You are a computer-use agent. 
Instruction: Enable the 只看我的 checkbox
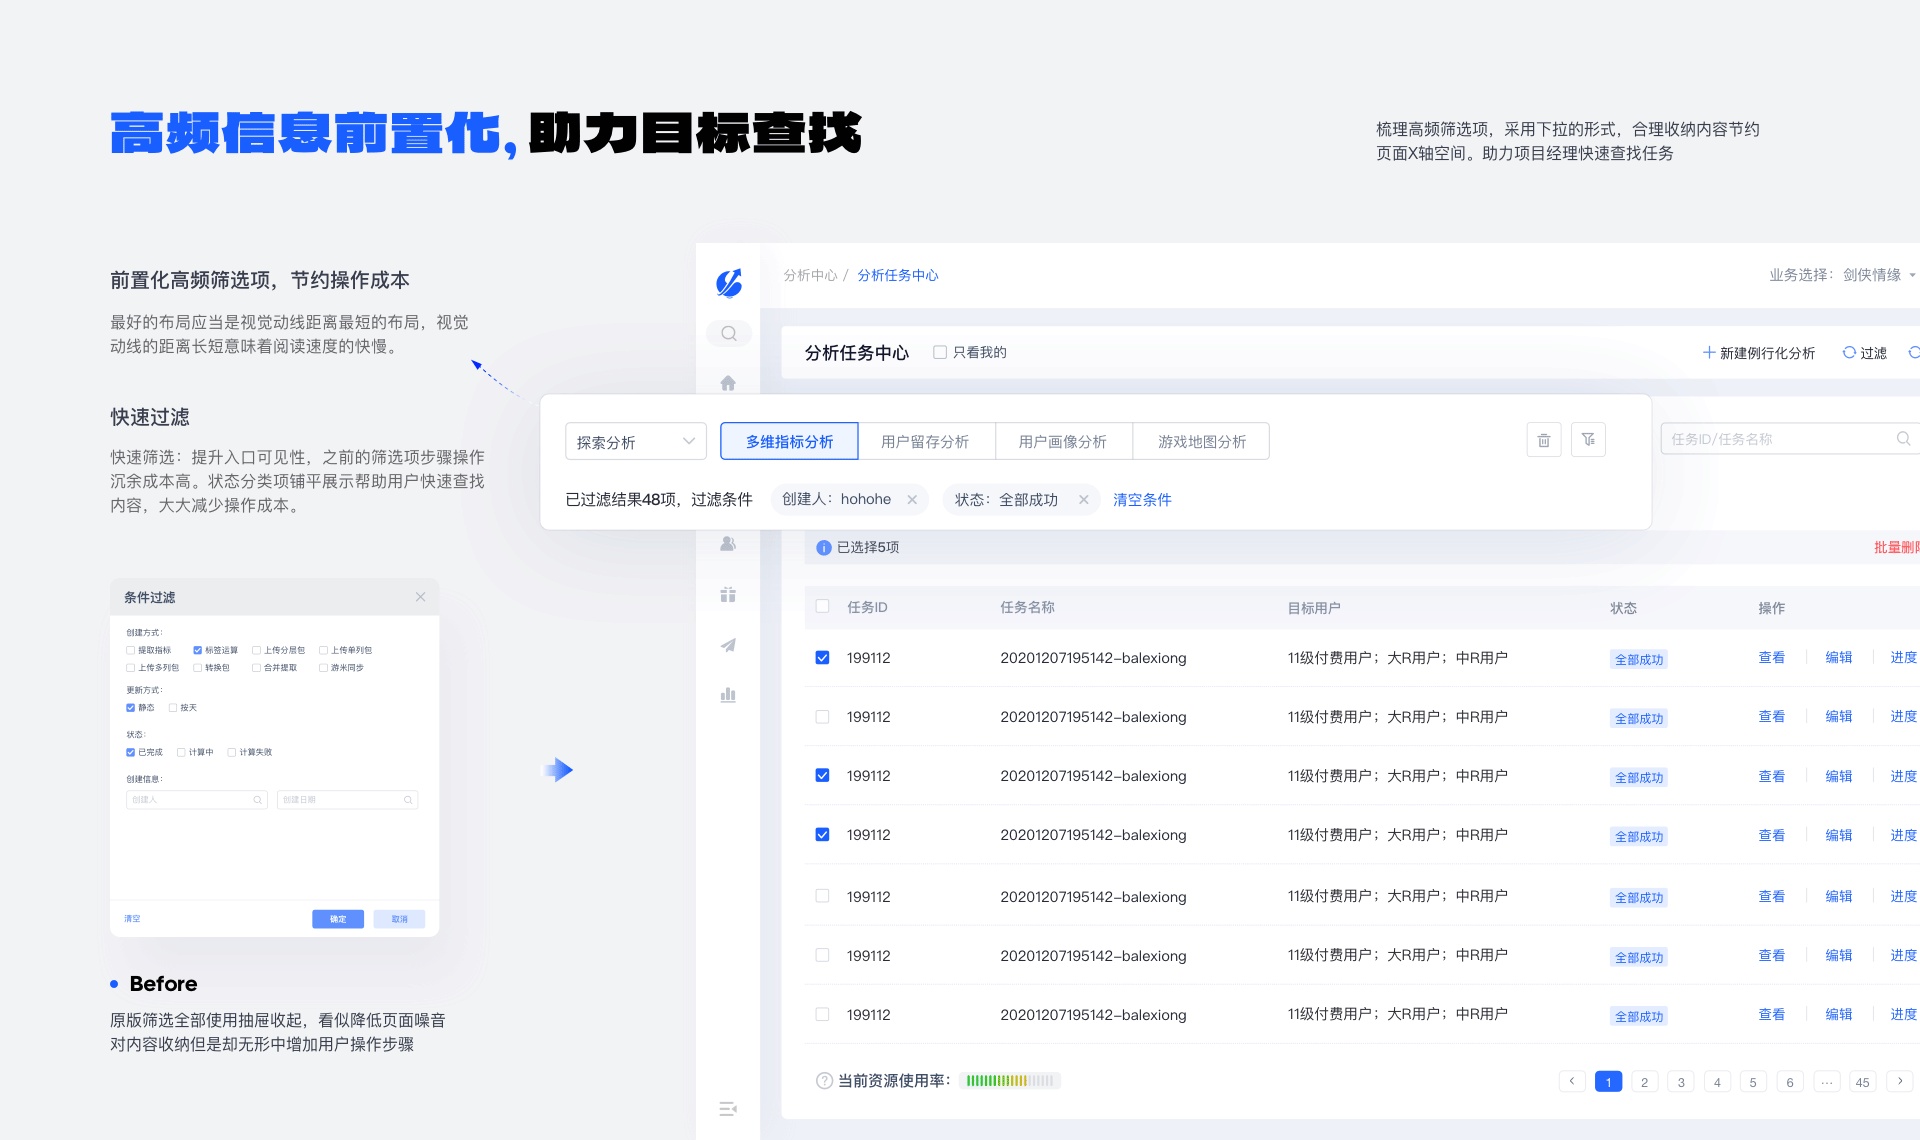point(940,352)
